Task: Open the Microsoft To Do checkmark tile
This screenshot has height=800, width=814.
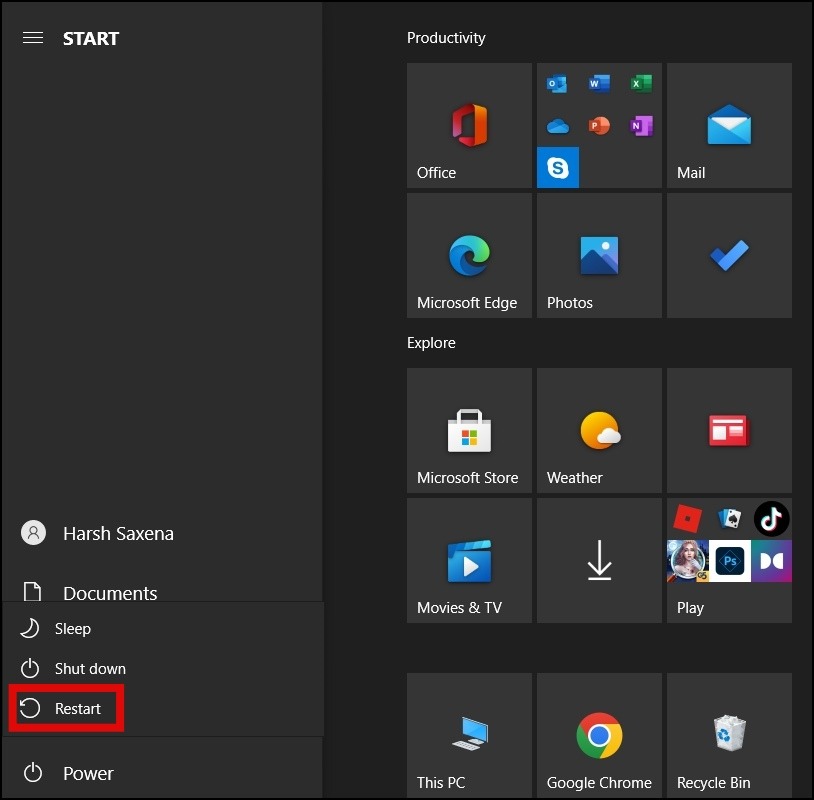Action: 729,256
